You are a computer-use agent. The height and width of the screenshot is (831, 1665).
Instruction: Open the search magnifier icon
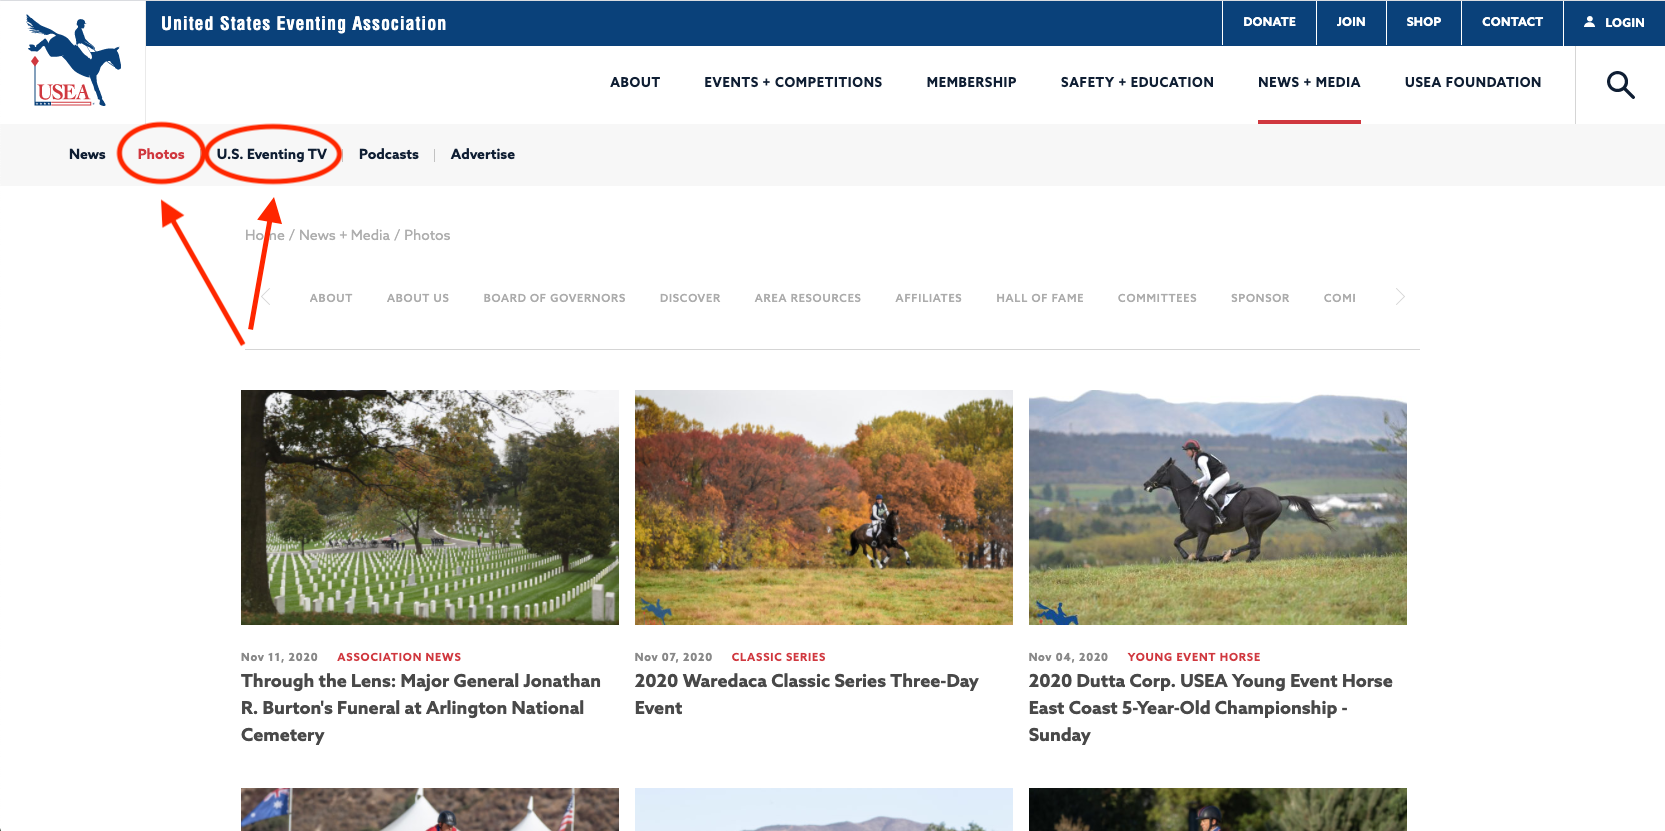tap(1620, 85)
